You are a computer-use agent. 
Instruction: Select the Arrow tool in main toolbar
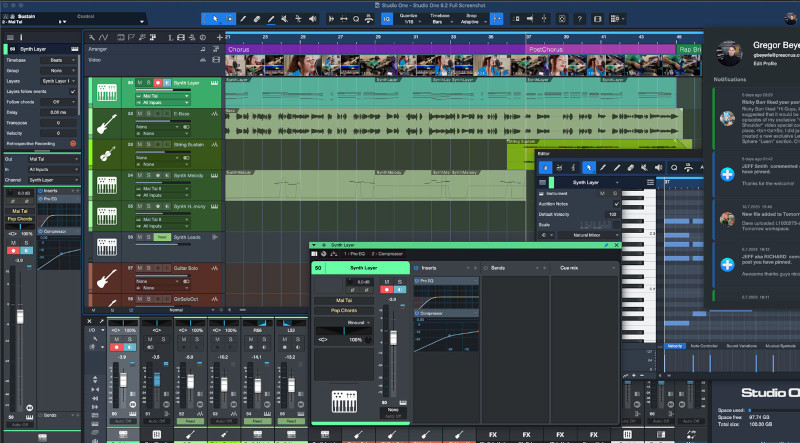(215, 19)
